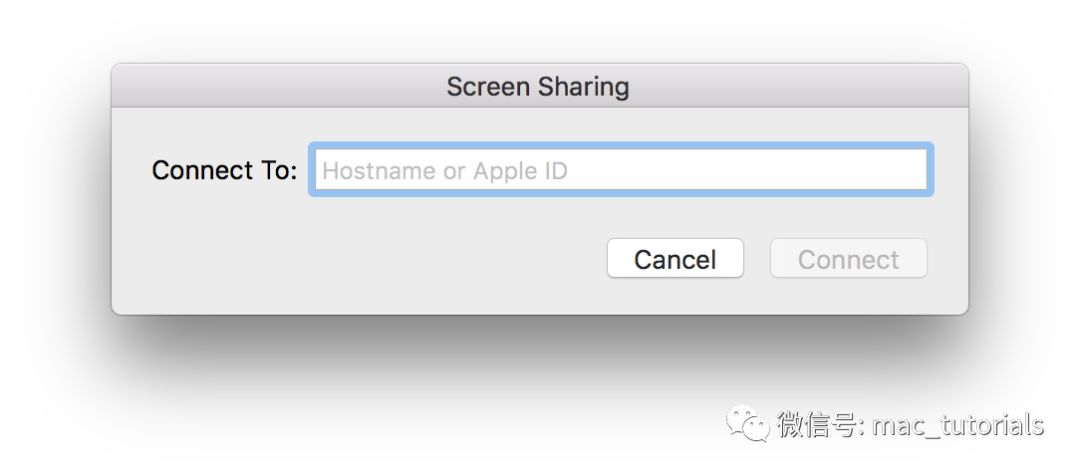This screenshot has height=474, width=1080.
Task: Focus the Hostname or Apple ID field
Action: 620,170
